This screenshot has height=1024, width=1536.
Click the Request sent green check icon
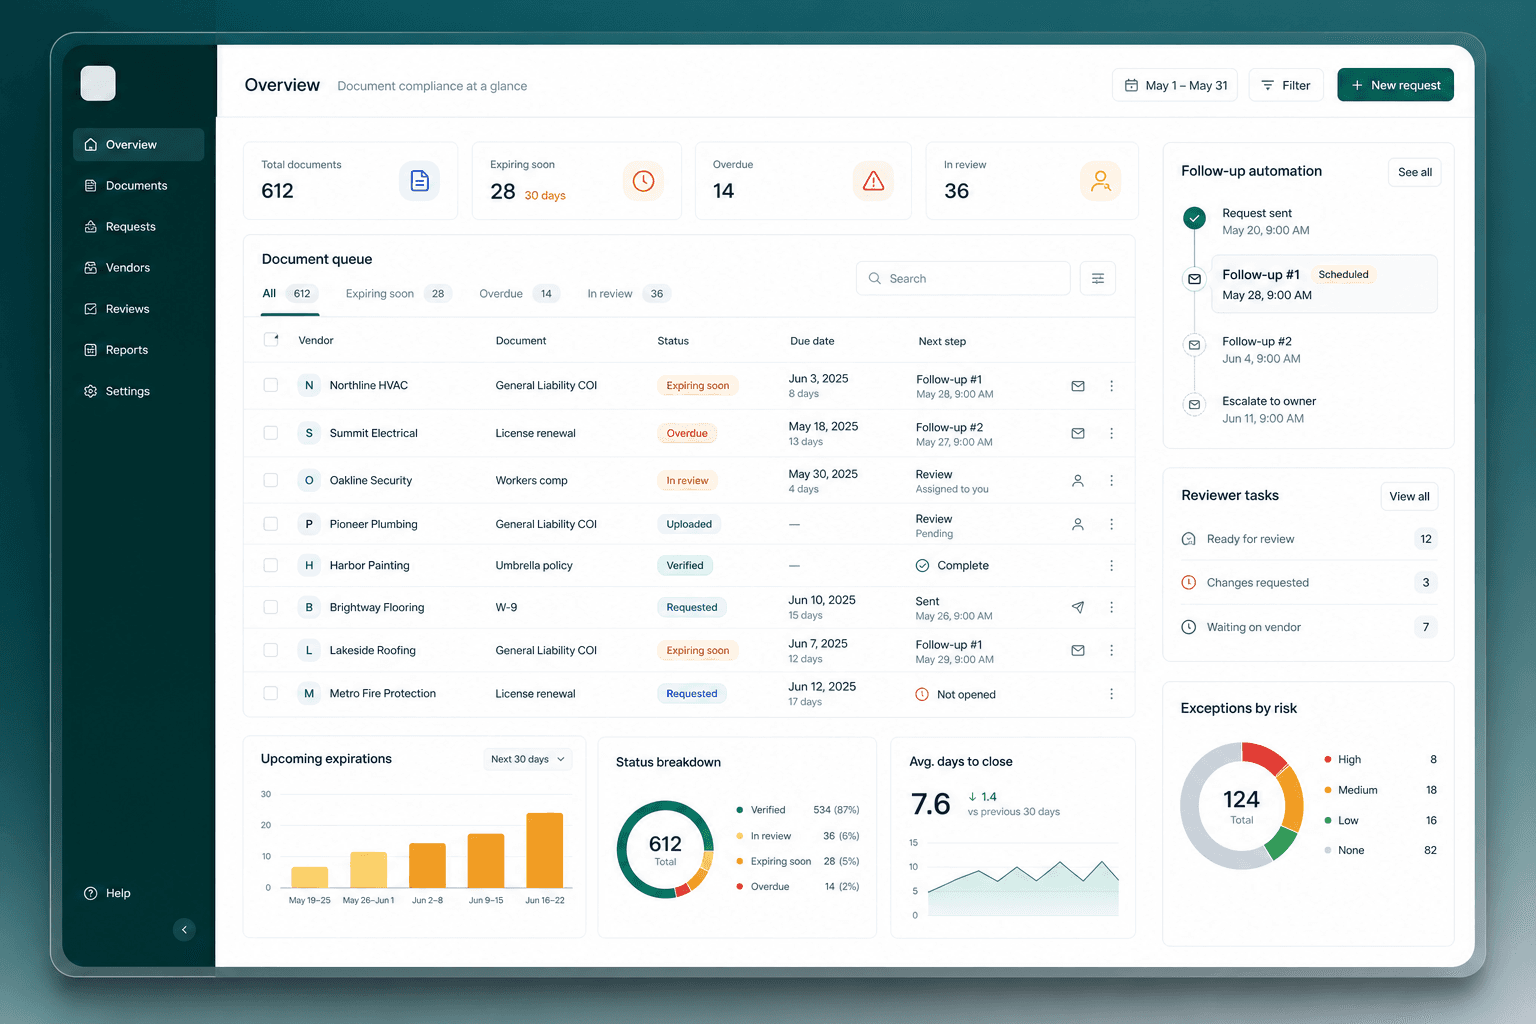(x=1194, y=218)
